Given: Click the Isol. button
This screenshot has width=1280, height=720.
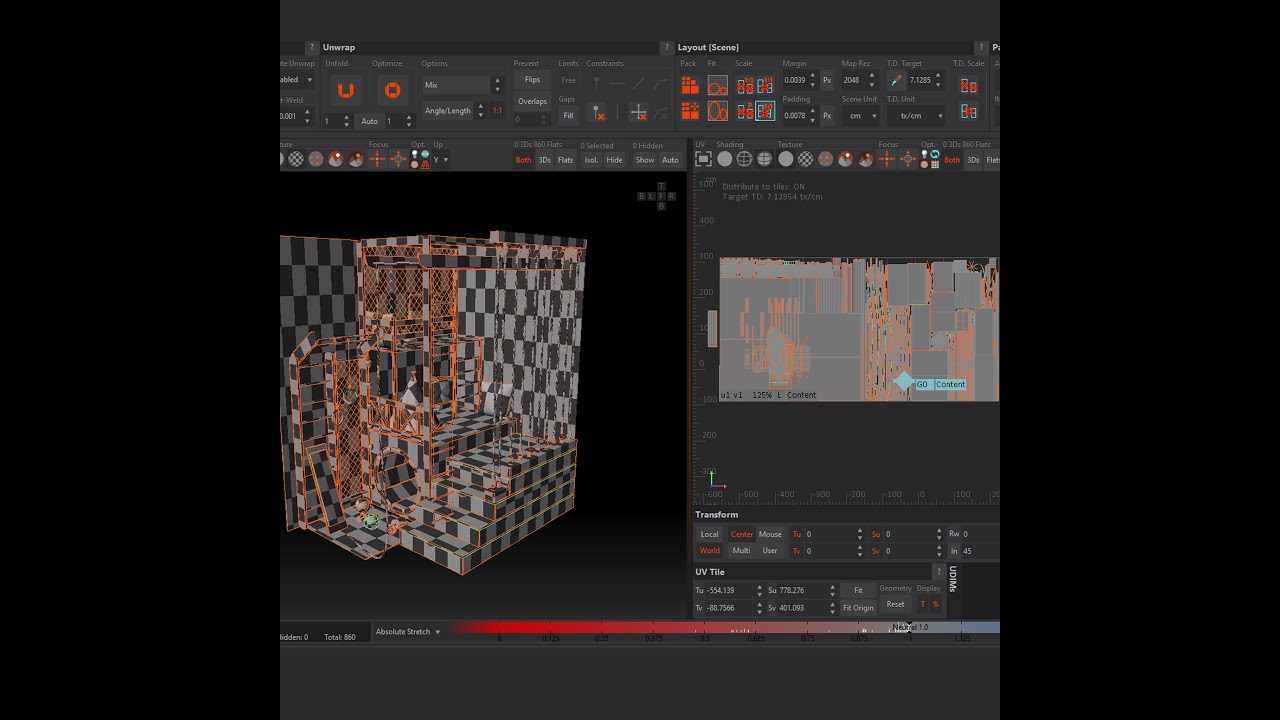Looking at the screenshot, I should pyautogui.click(x=591, y=160).
